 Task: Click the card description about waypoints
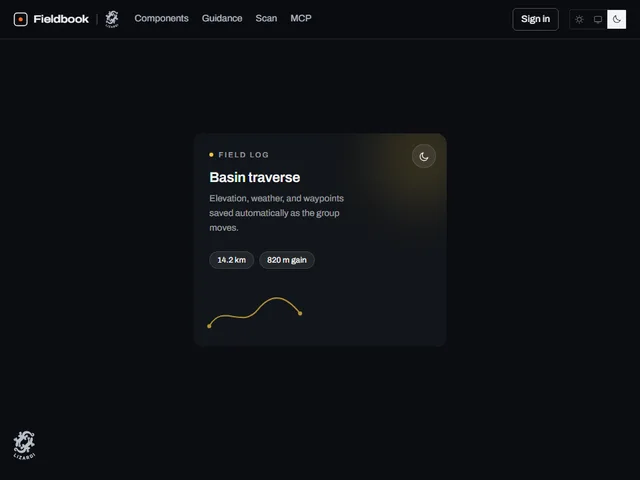276,213
